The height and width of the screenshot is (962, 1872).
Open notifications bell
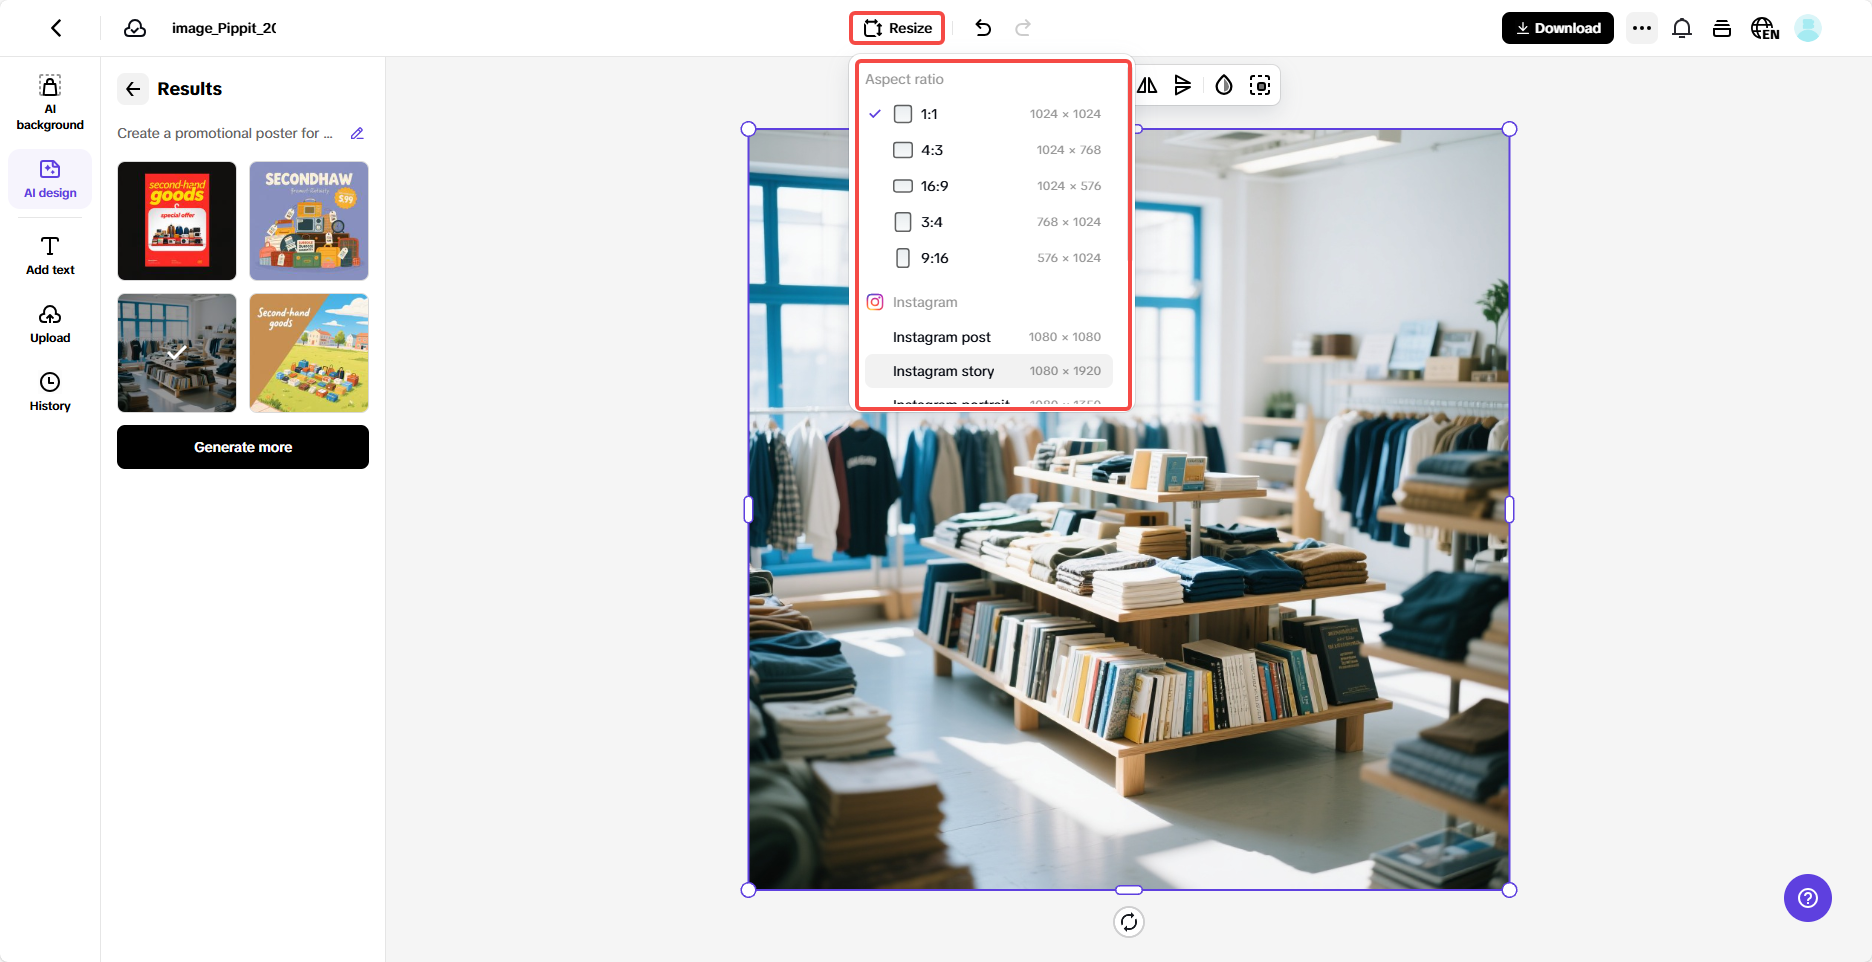pyautogui.click(x=1681, y=28)
